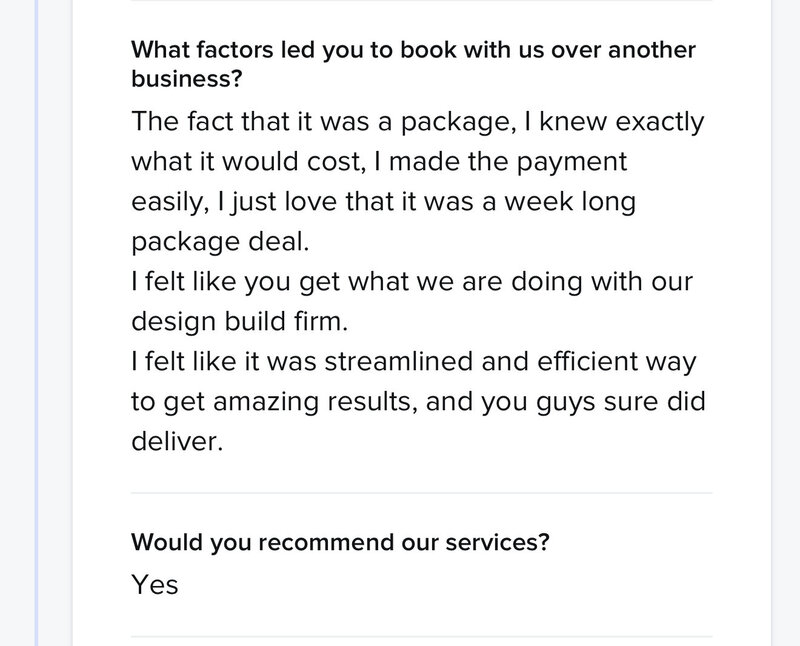This screenshot has width=800, height=646.
Task: Click the words 'week long' in the response
Action: coord(570,203)
